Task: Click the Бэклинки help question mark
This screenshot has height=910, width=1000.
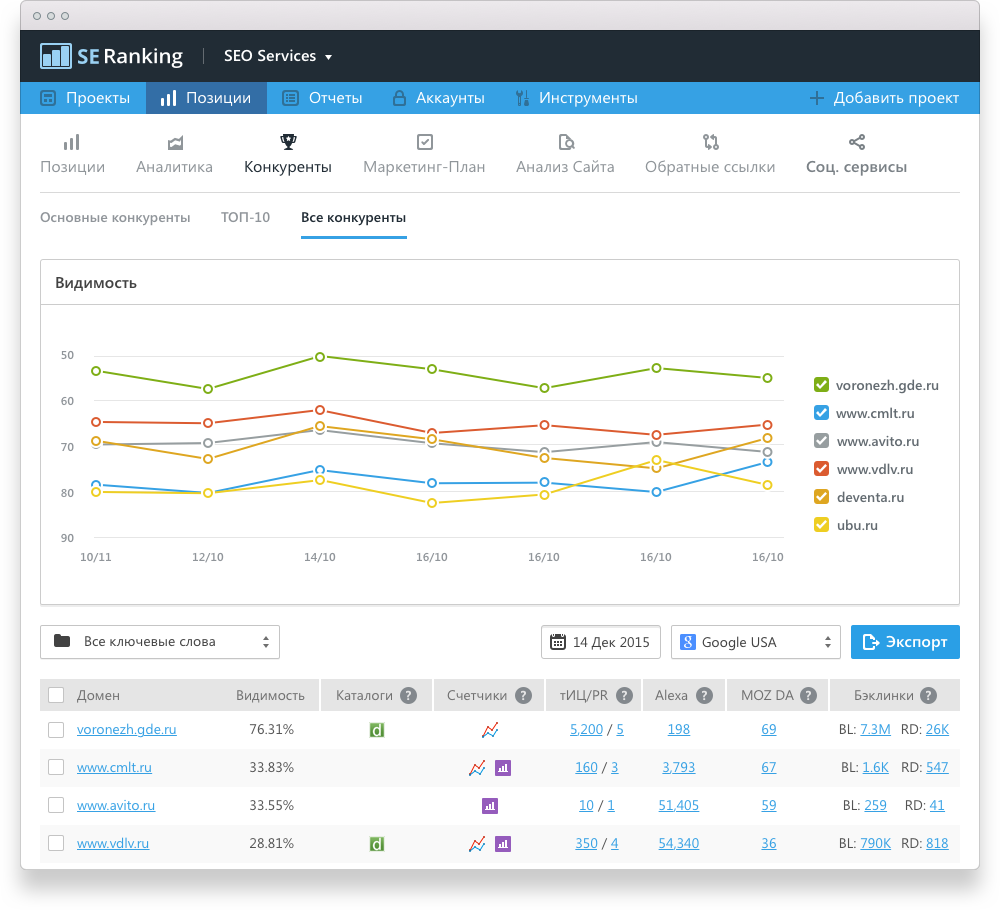Action: pyautogui.click(x=929, y=696)
